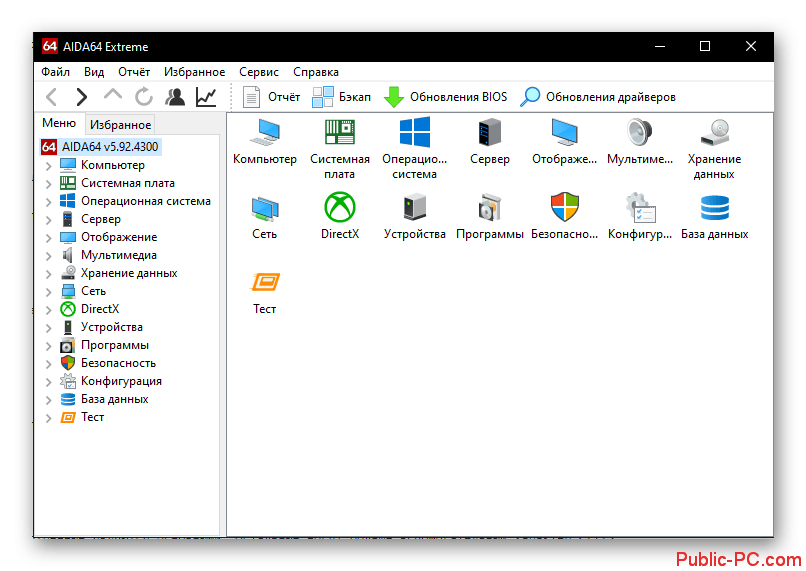Switch to the Избранное tab
The image size is (806, 571).
tap(120, 125)
